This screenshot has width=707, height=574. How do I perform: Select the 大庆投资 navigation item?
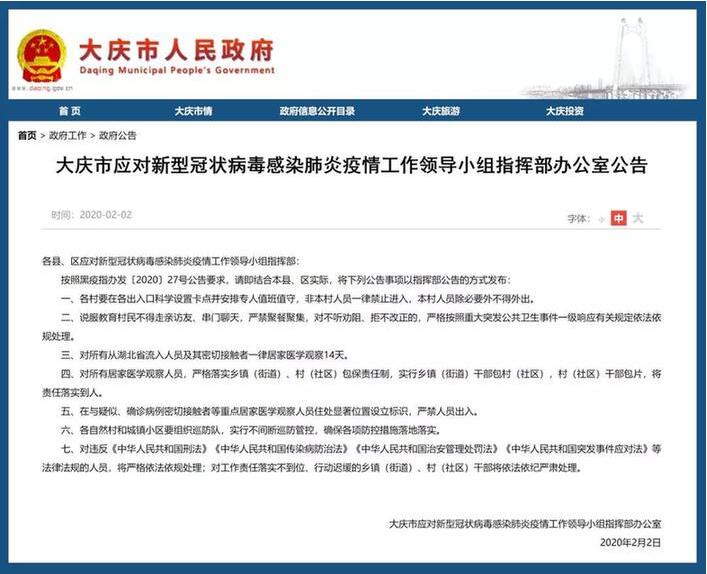pos(564,111)
